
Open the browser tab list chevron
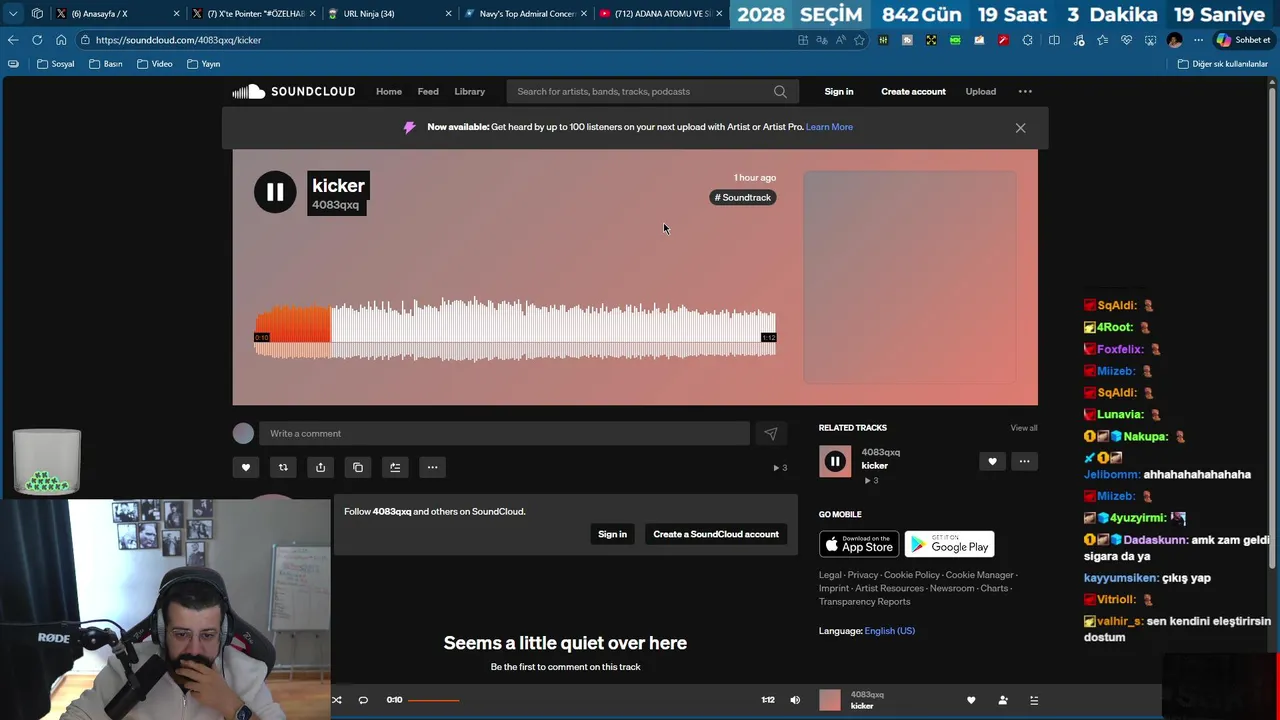13,14
